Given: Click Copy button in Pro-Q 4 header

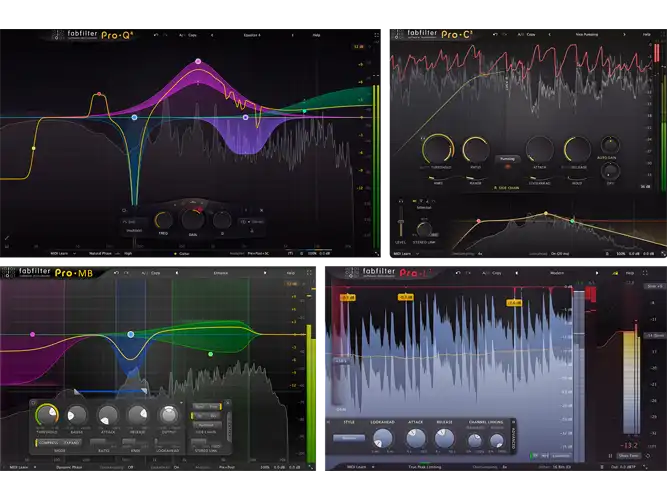Looking at the screenshot, I should pyautogui.click(x=192, y=35).
